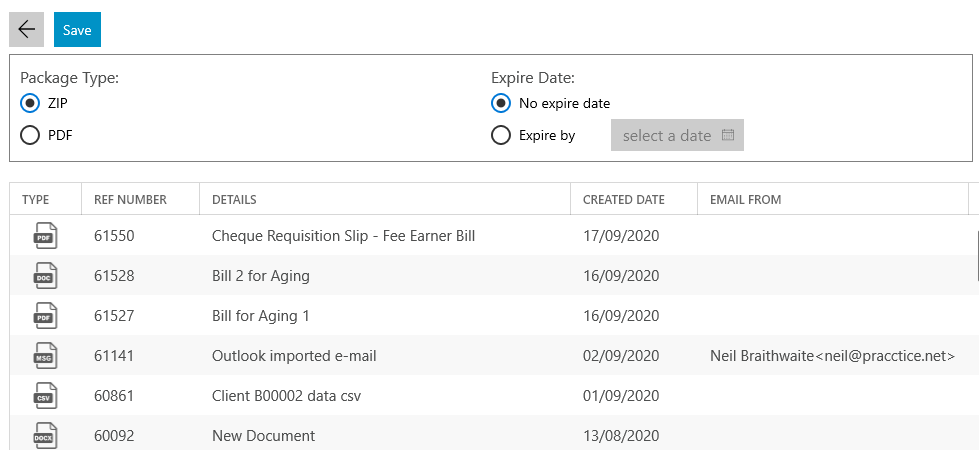The width and height of the screenshot is (979, 450).
Task: Click the DOC file icon for Bill 2 for Aging
Action: pos(45,276)
